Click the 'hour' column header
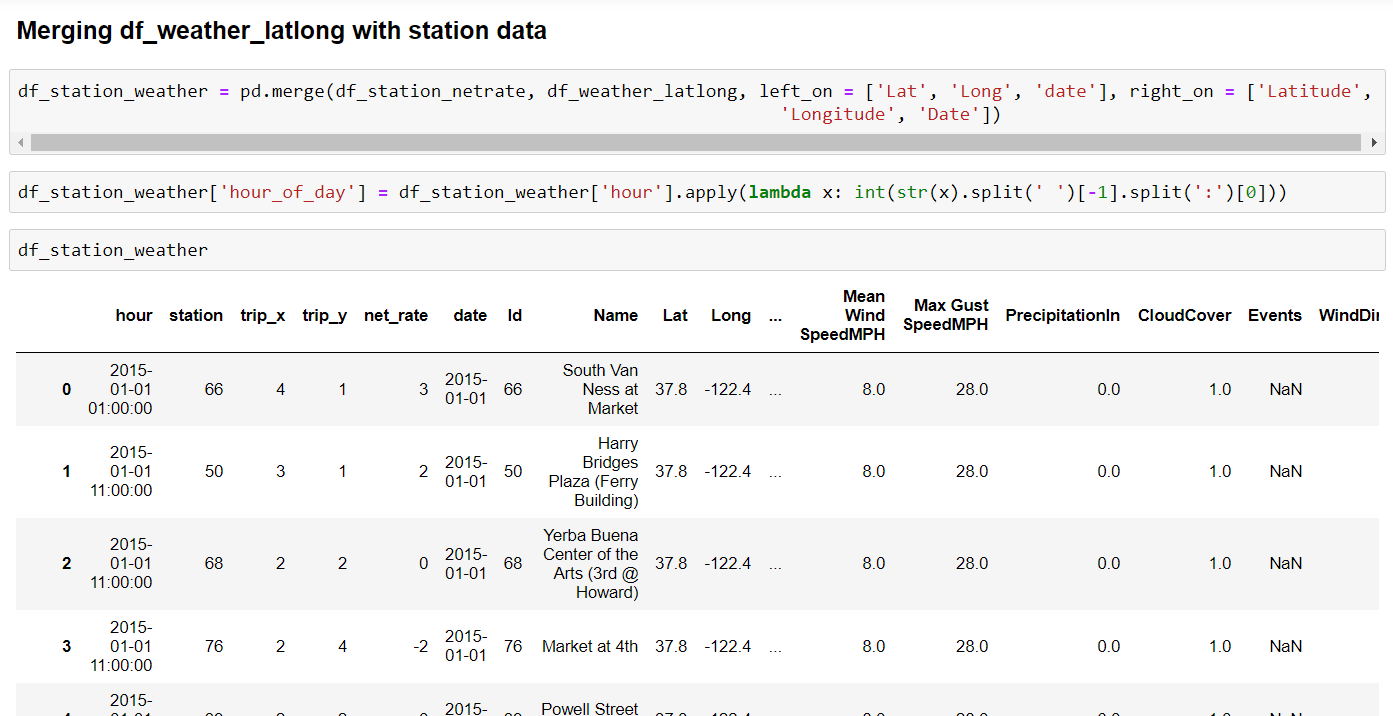This screenshot has height=716, width=1393. click(134, 316)
